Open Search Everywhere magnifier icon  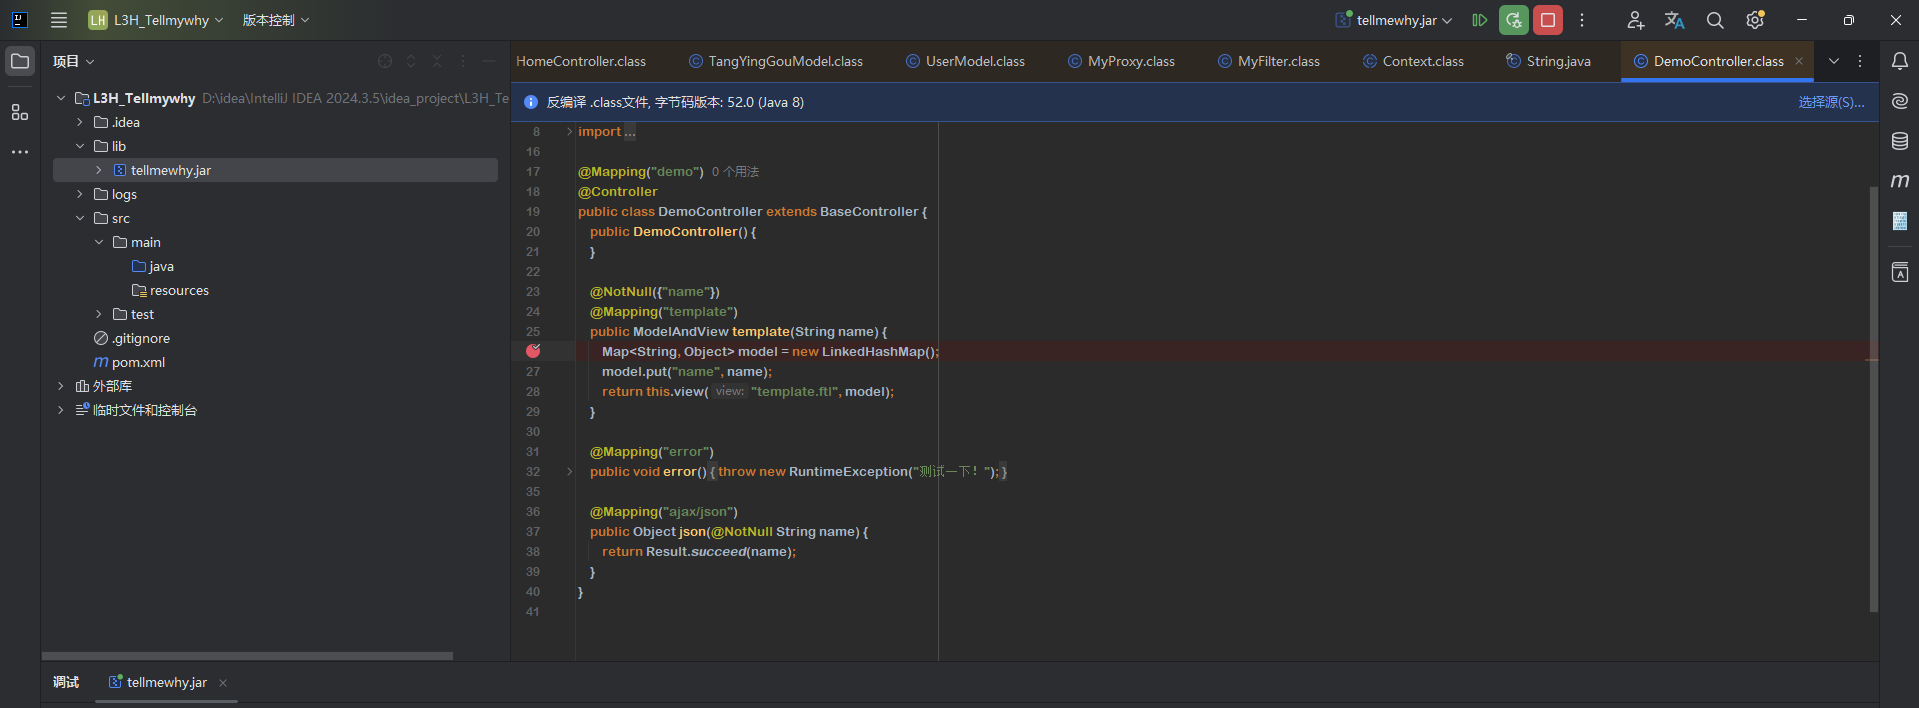tap(1714, 20)
